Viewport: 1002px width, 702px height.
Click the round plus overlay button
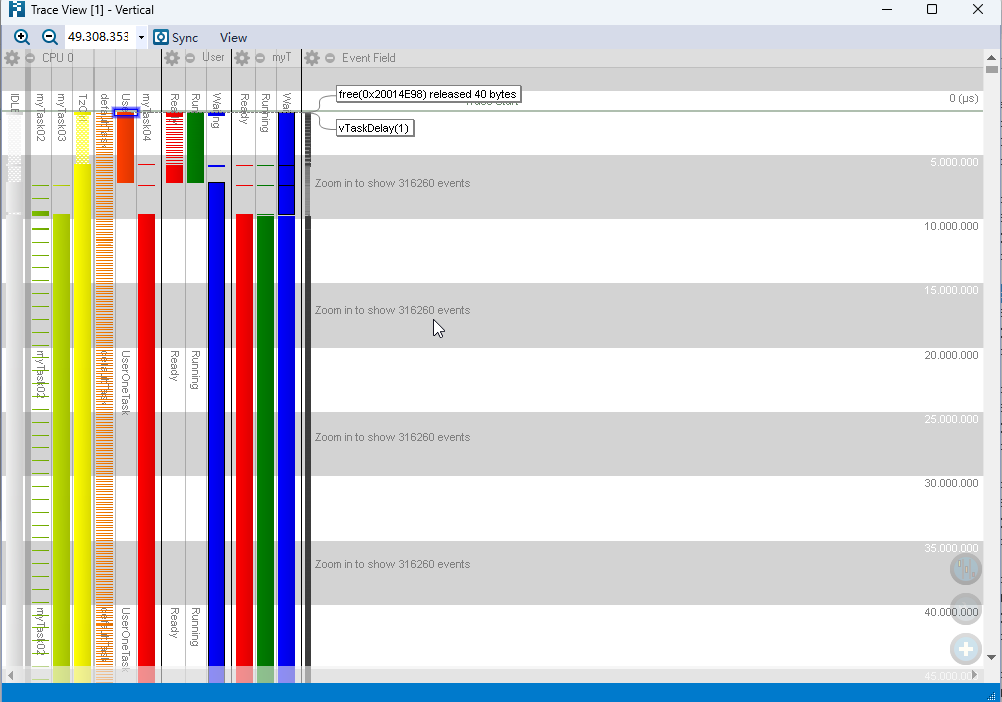966,650
